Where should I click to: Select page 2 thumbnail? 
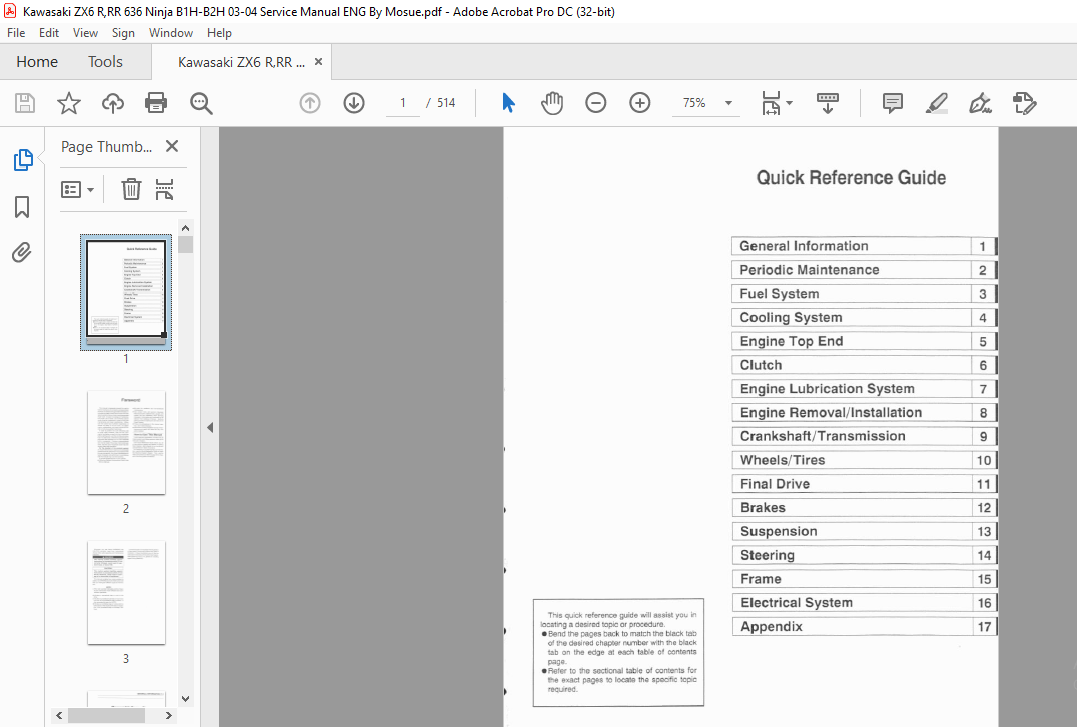126,443
